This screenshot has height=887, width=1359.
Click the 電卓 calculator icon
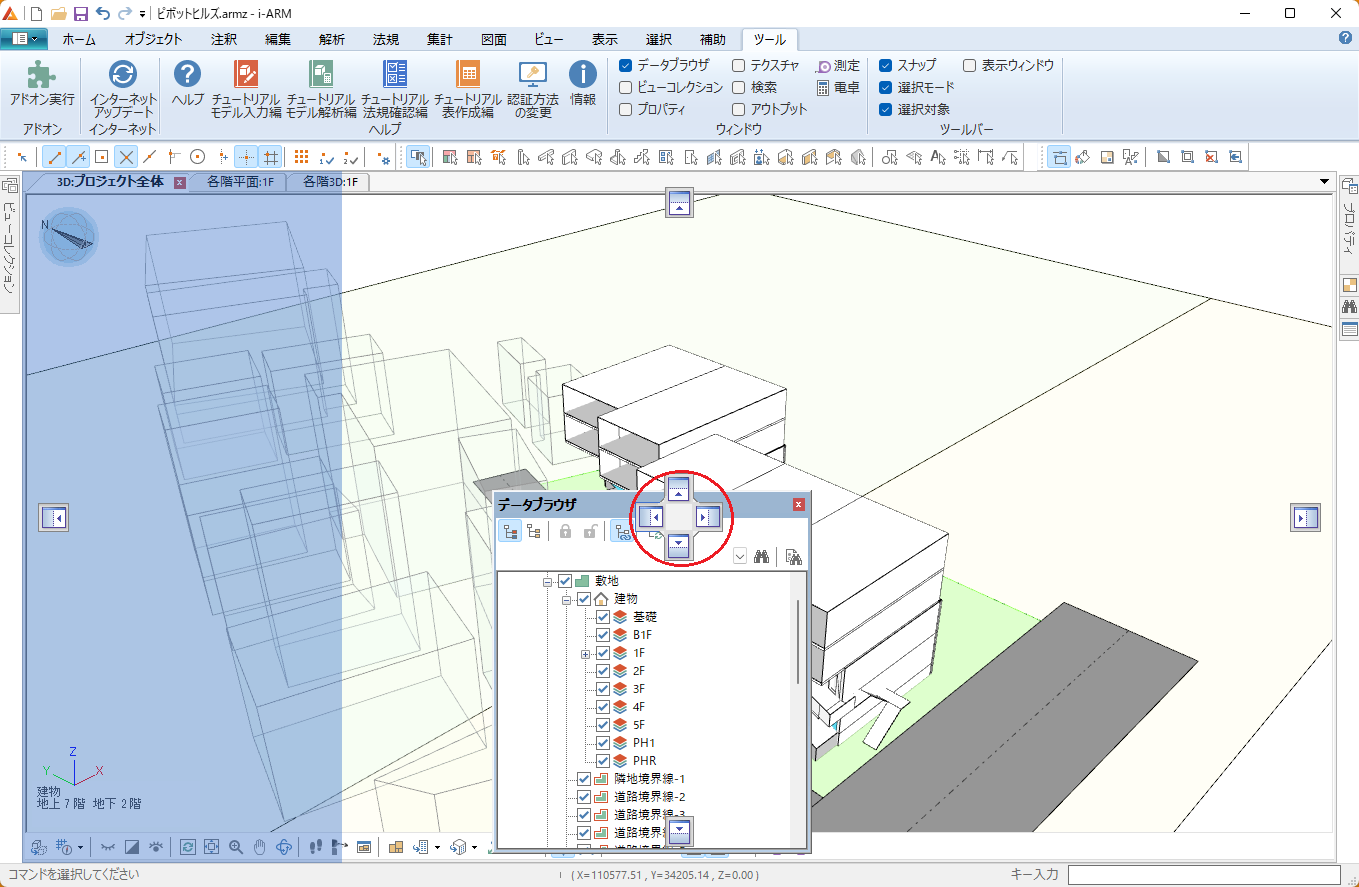click(x=823, y=88)
